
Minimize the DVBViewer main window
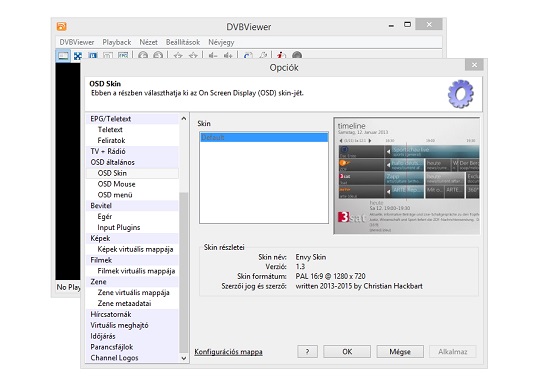click(391, 26)
